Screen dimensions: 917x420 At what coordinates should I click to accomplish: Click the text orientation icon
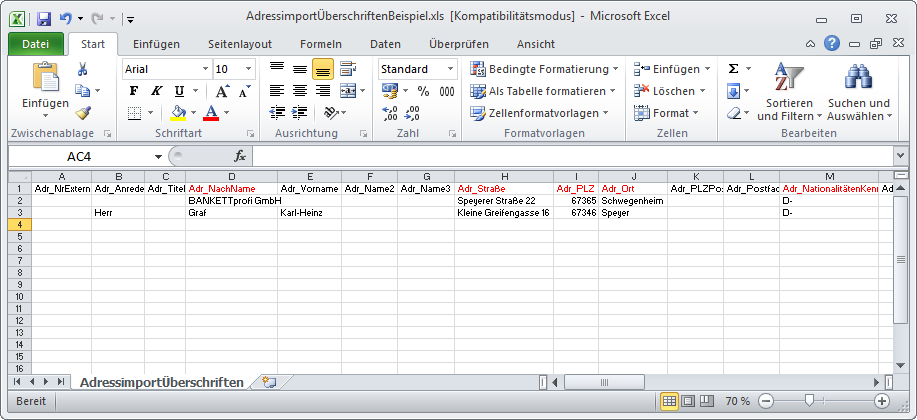coord(332,112)
